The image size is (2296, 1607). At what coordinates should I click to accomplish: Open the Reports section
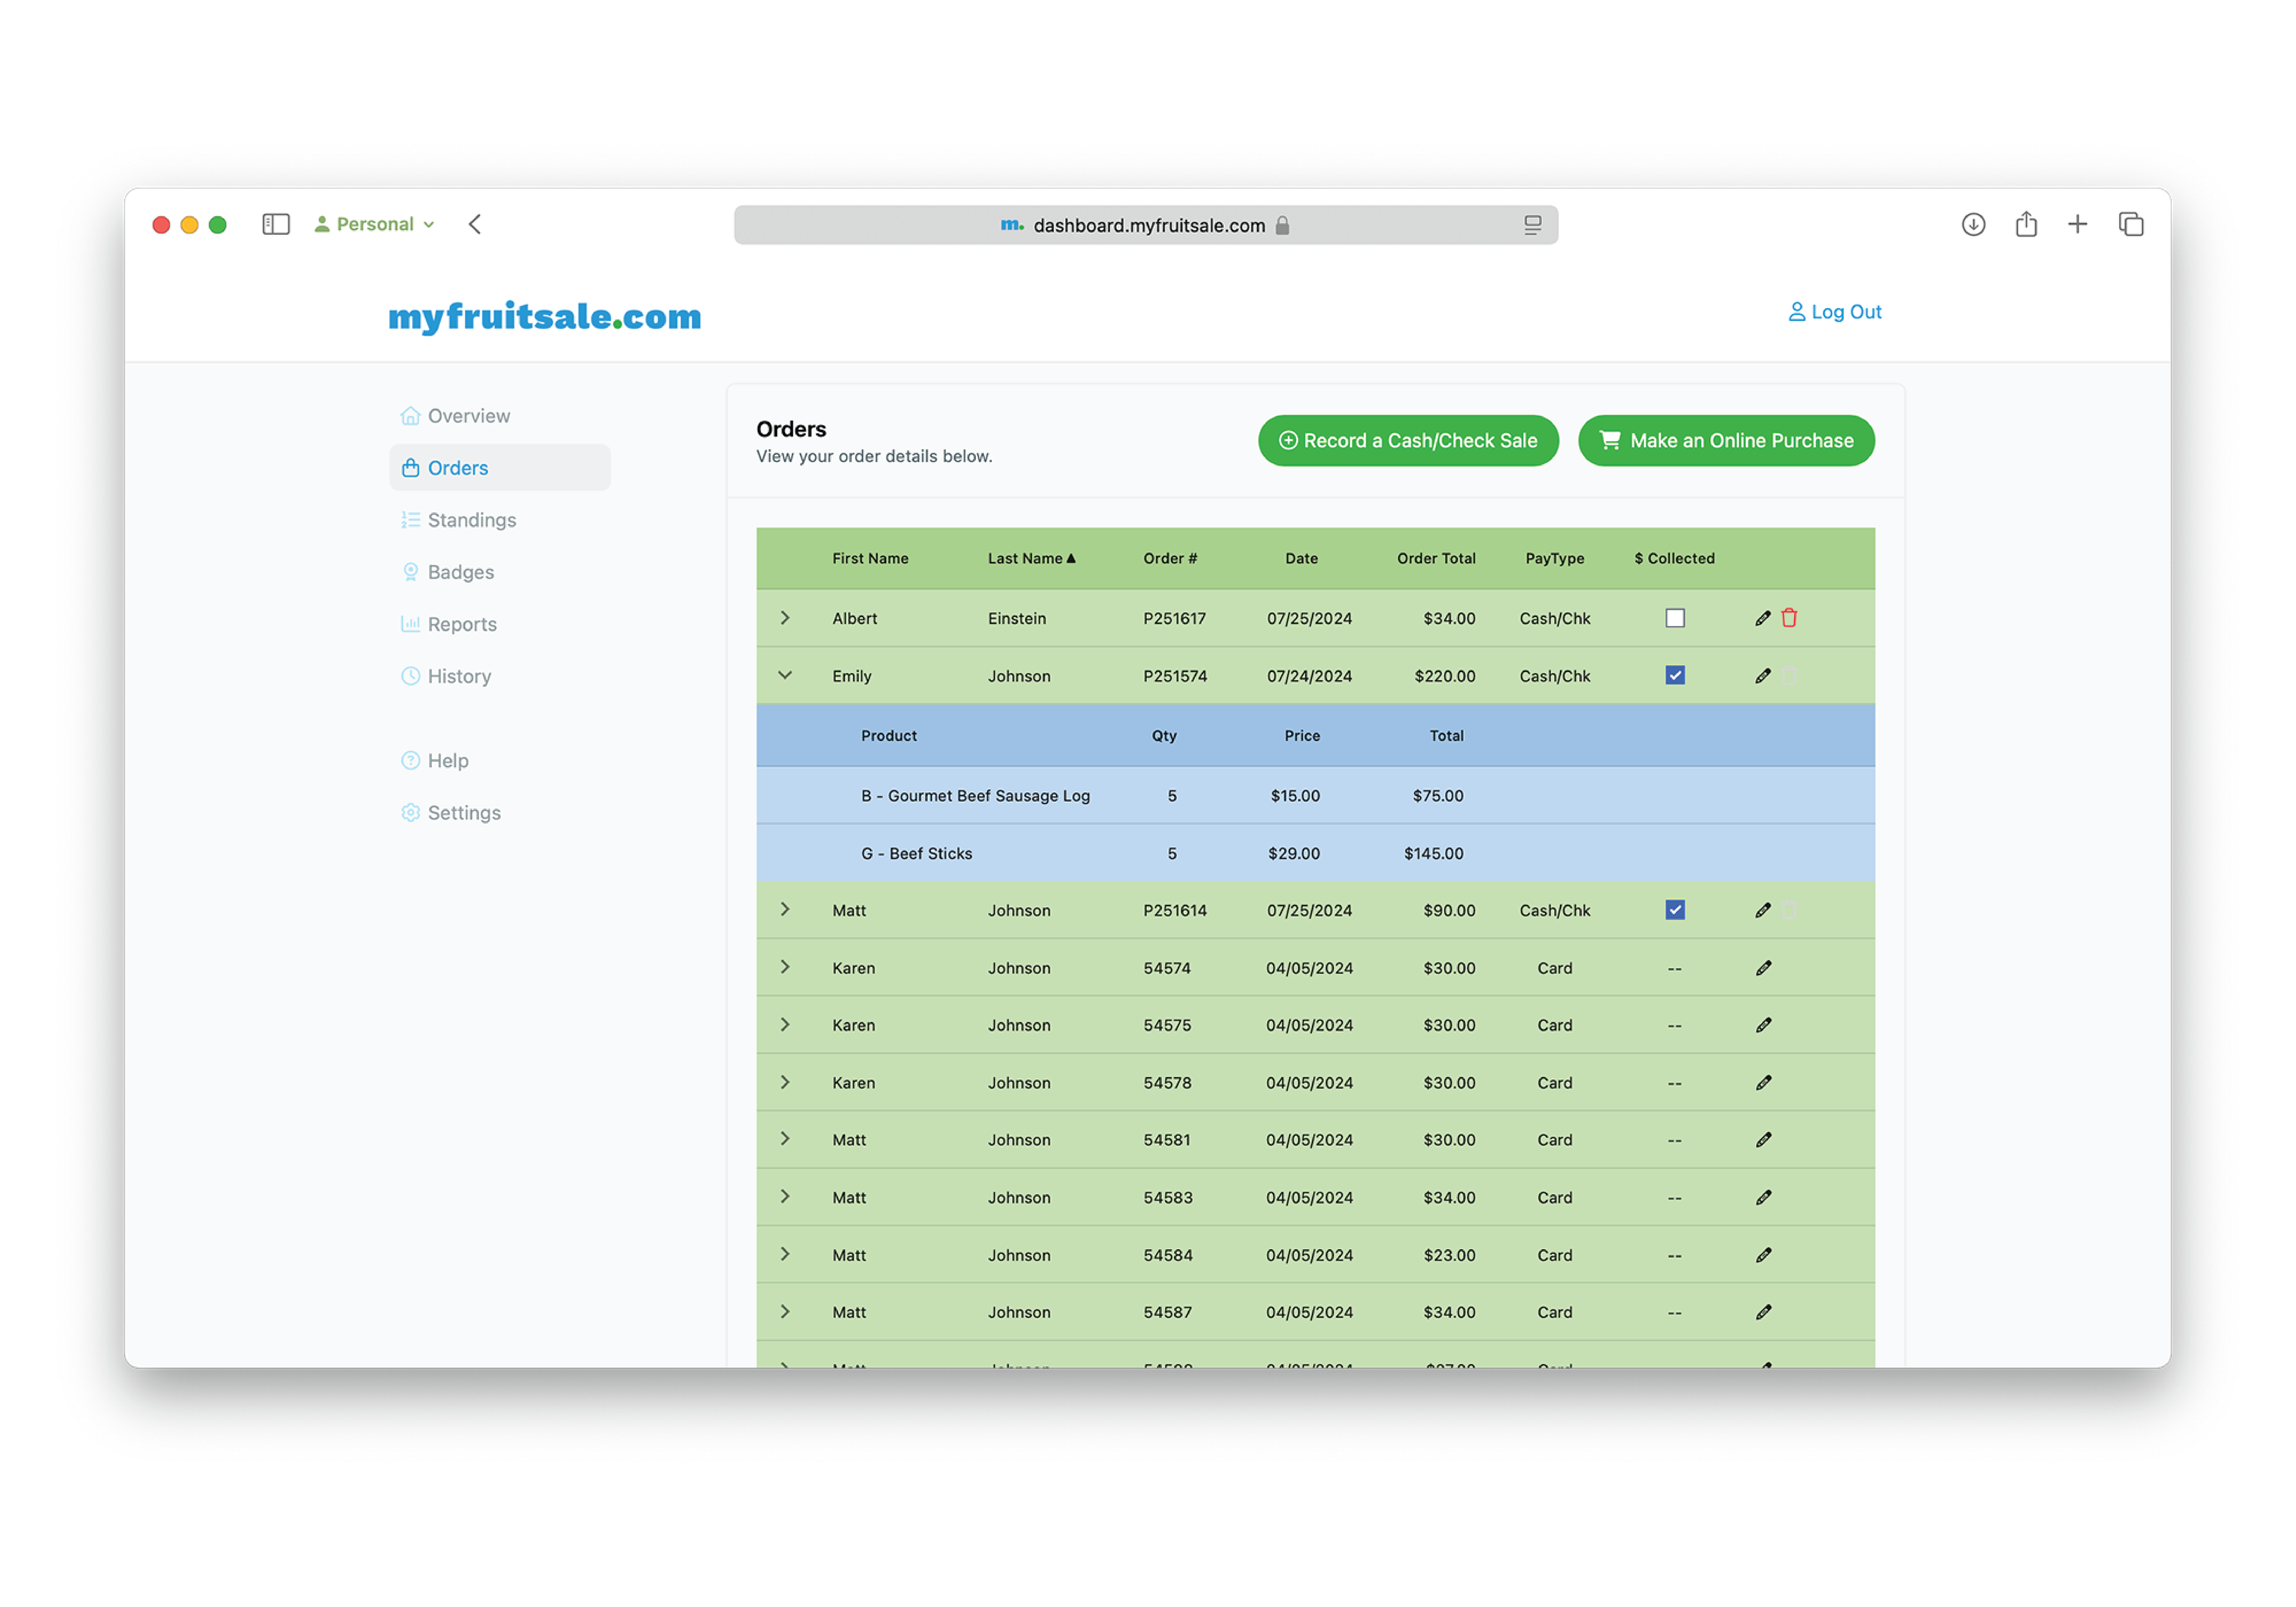[448, 623]
